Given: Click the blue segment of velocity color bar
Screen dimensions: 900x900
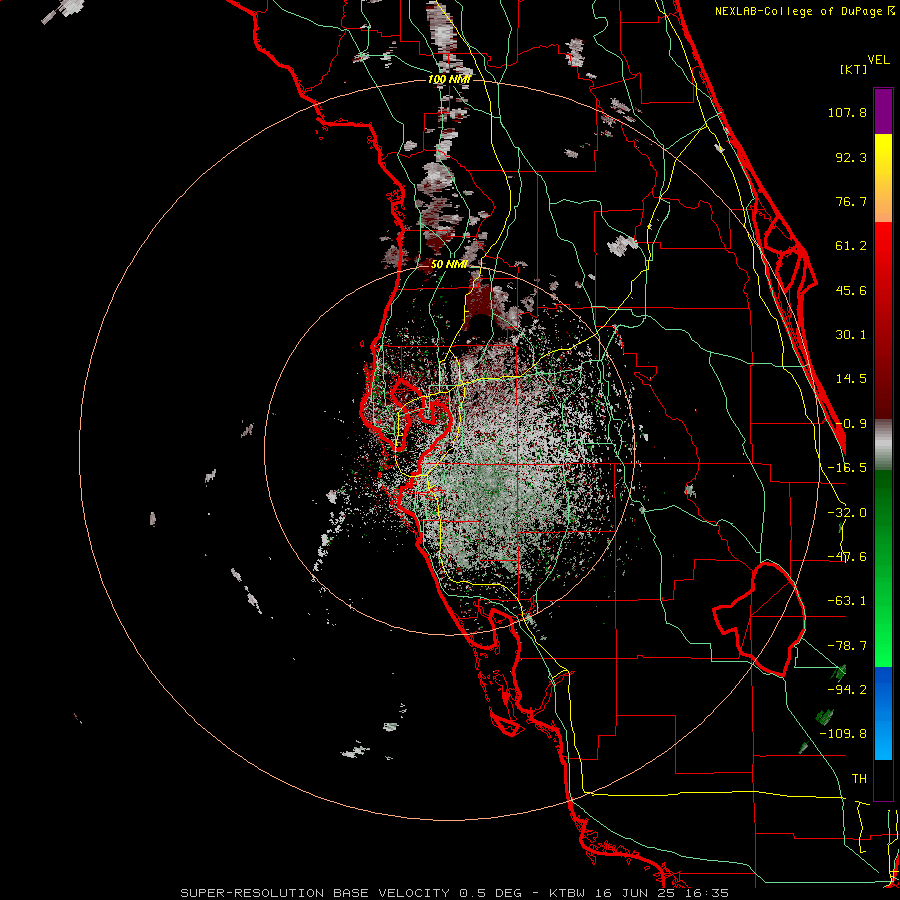Looking at the screenshot, I should tap(883, 713).
